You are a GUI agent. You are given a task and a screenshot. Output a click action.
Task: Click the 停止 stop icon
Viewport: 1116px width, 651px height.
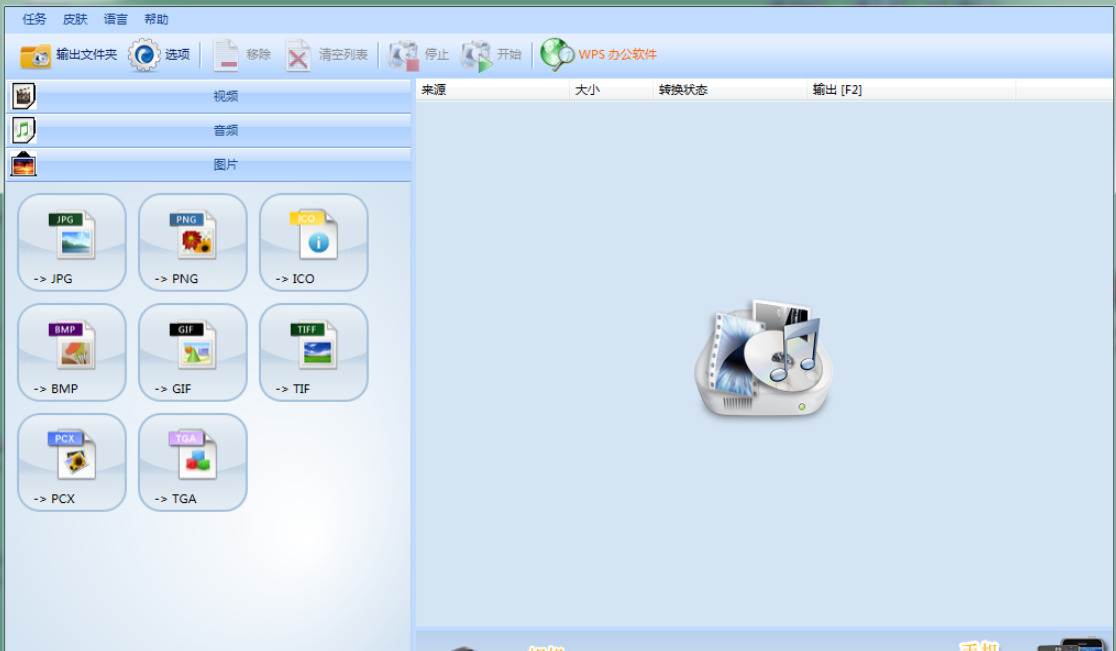[403, 55]
